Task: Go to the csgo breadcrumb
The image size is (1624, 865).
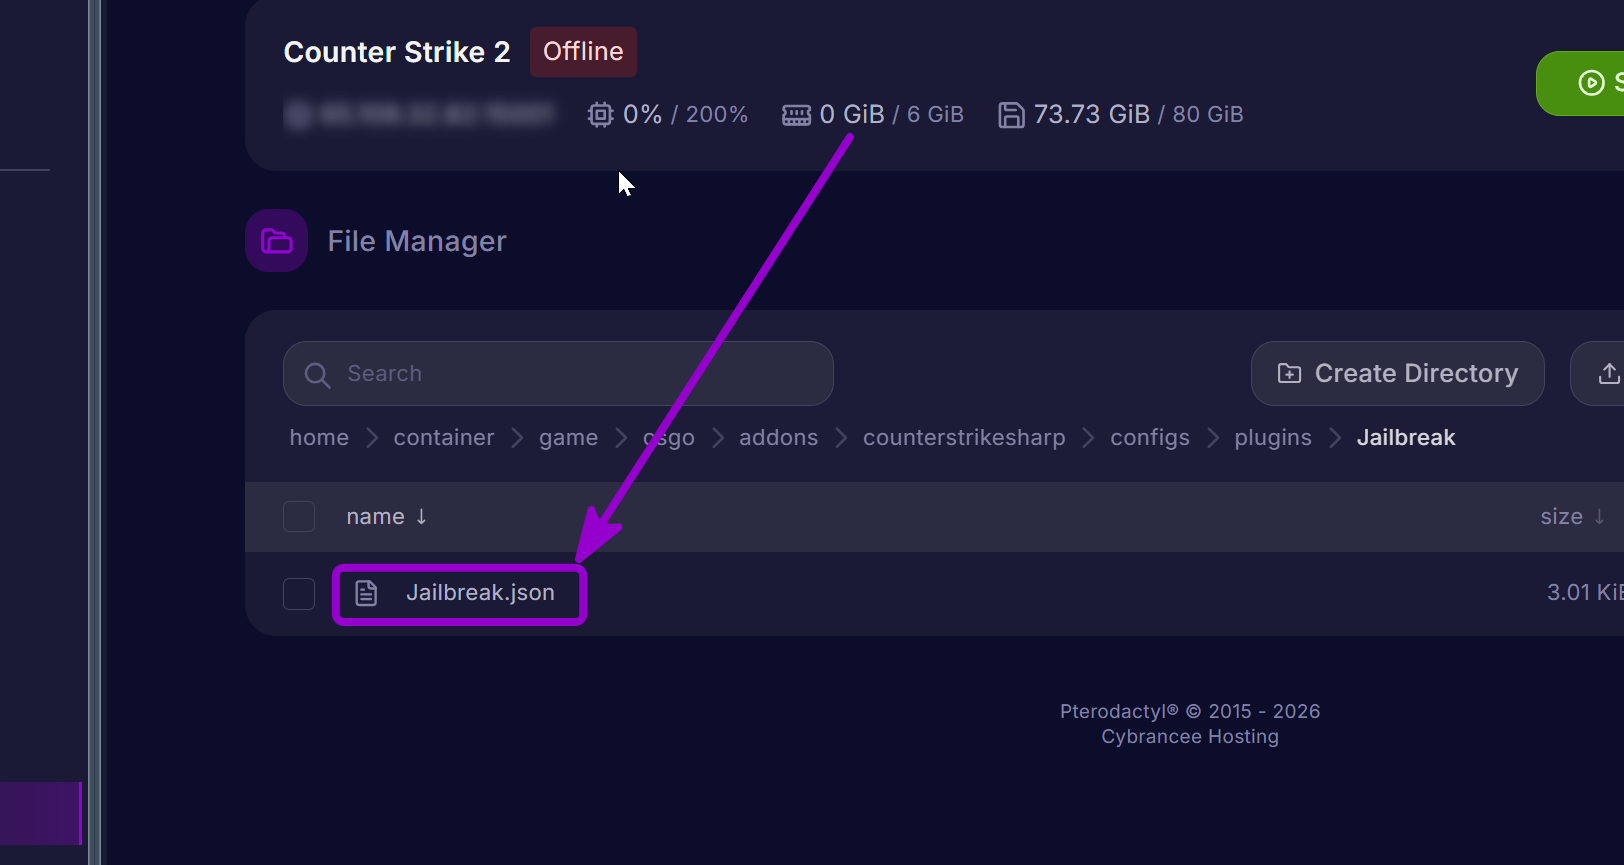Action: click(669, 438)
